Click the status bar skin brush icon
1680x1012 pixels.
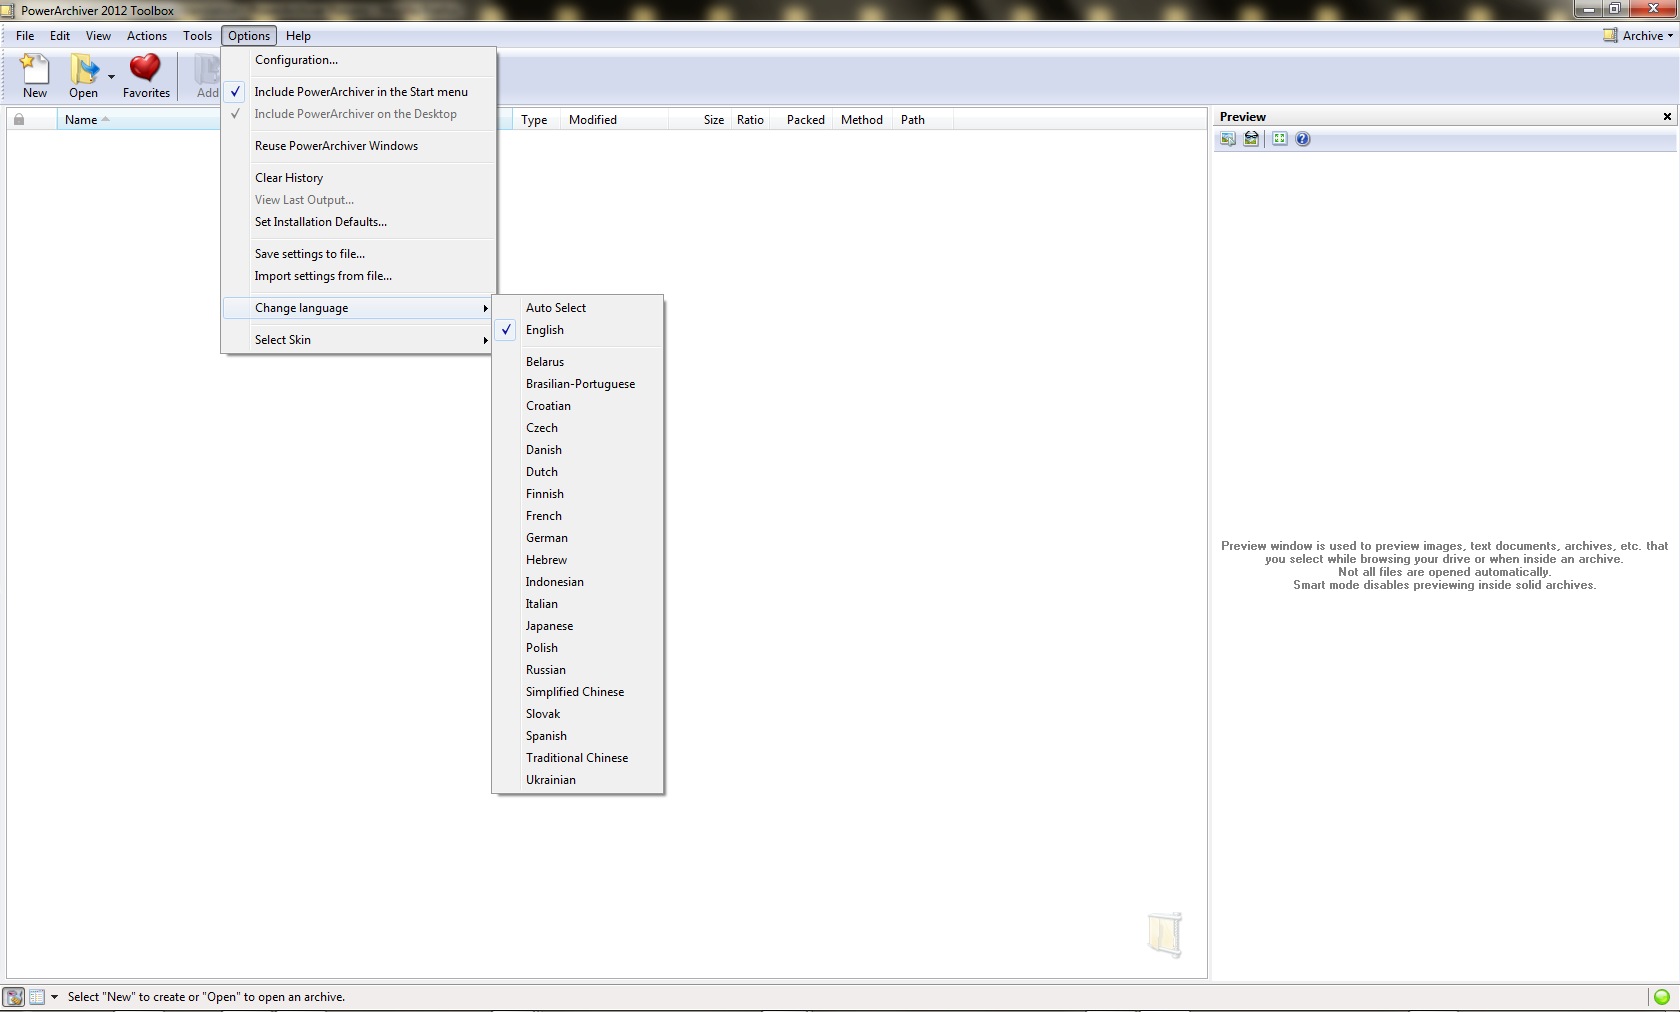pos(14,997)
